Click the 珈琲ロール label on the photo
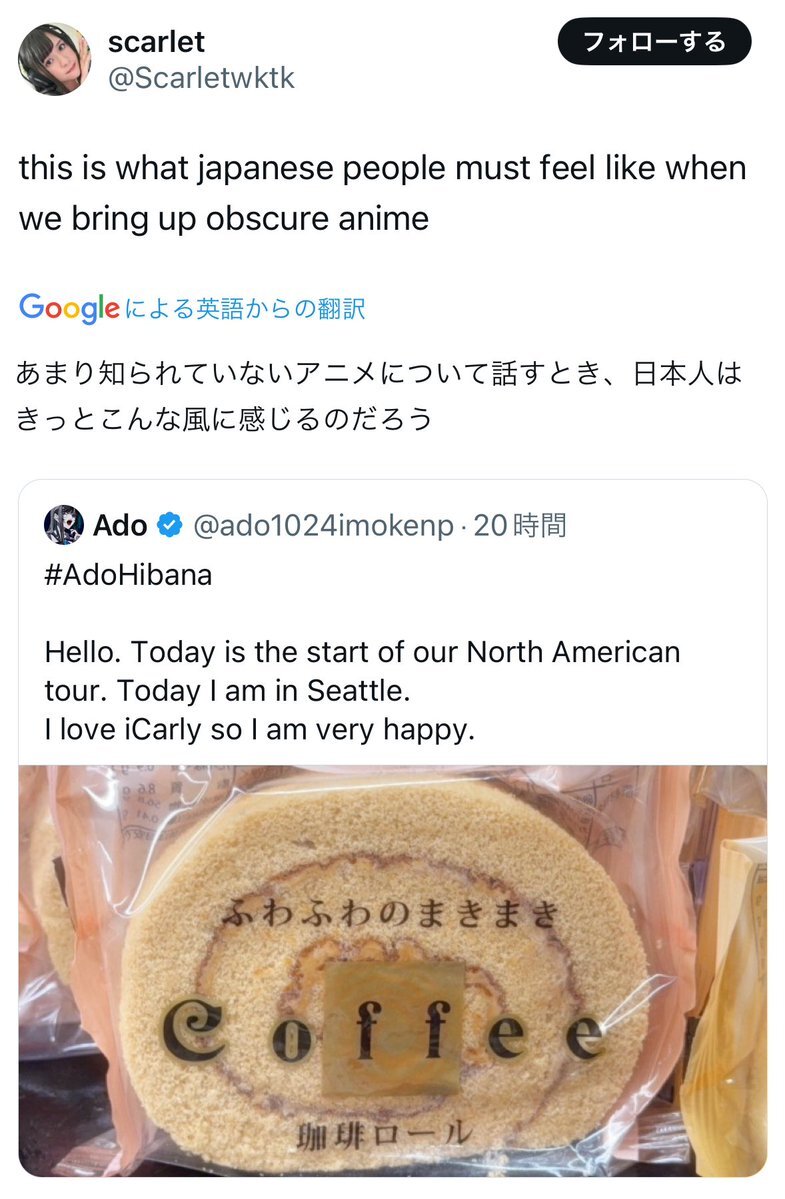 point(384,1134)
